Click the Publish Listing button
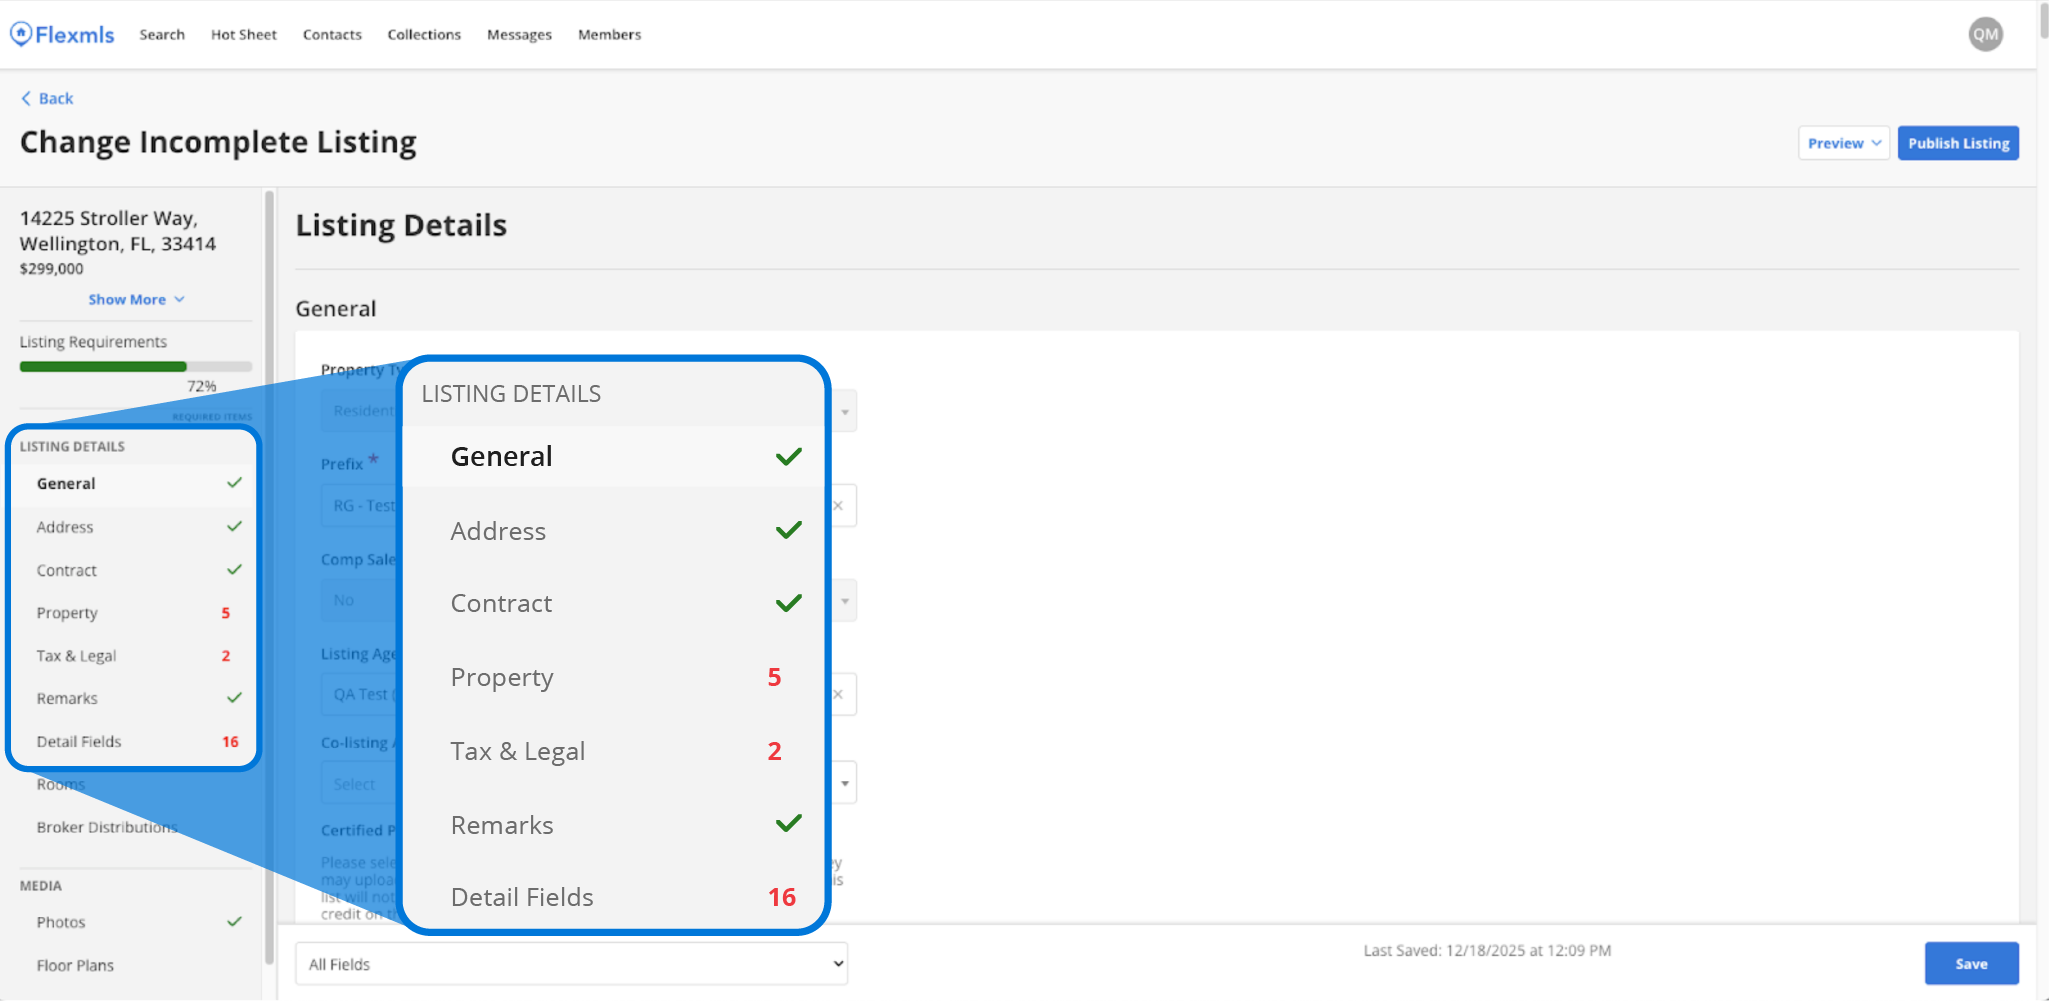This screenshot has height=1001, width=2049. pyautogui.click(x=1958, y=143)
